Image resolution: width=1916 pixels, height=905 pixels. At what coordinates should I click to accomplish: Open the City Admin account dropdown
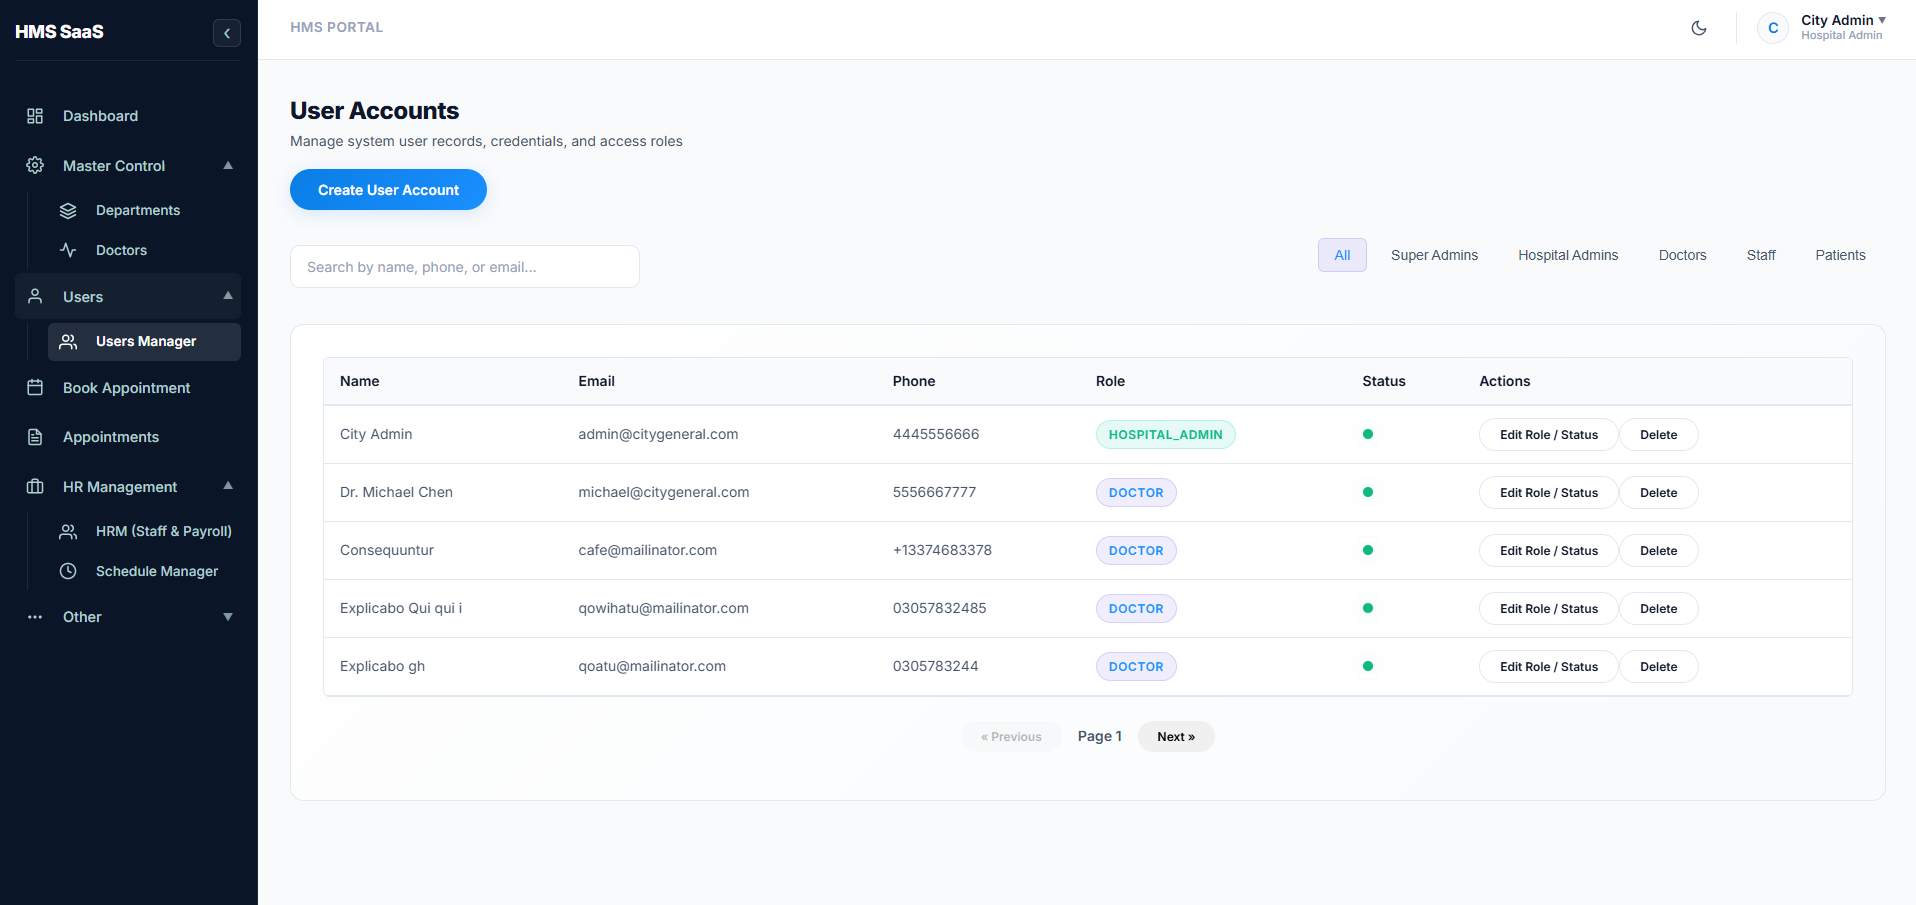(1843, 27)
